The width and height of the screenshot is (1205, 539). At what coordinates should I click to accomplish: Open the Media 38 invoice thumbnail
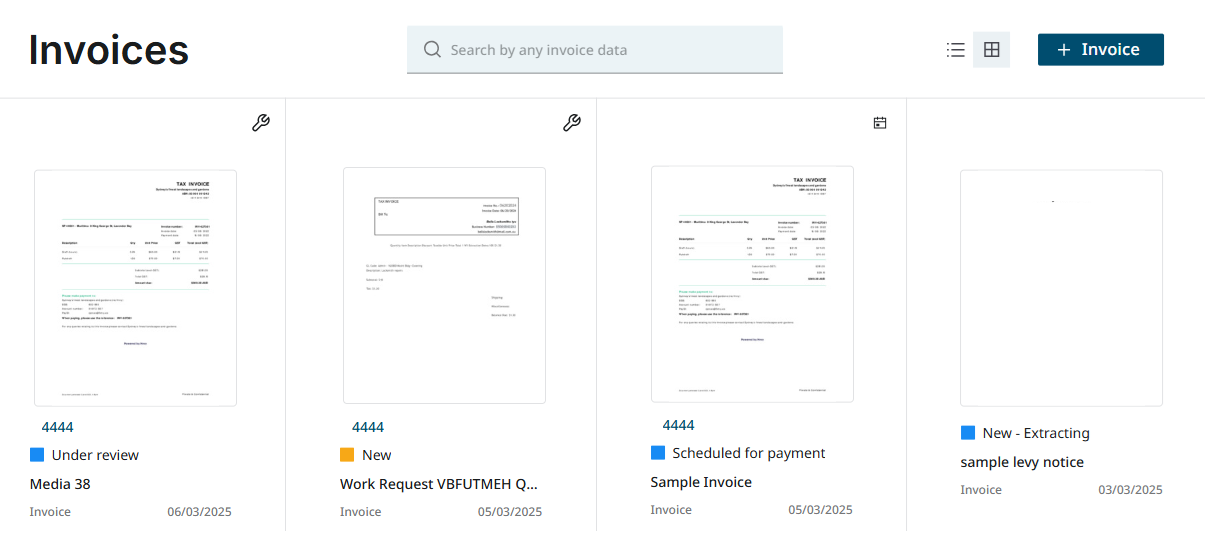point(135,288)
